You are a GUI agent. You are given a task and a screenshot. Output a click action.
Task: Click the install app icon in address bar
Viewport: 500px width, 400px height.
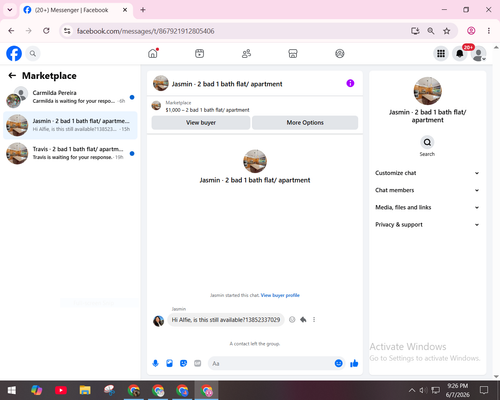pyautogui.click(x=415, y=31)
